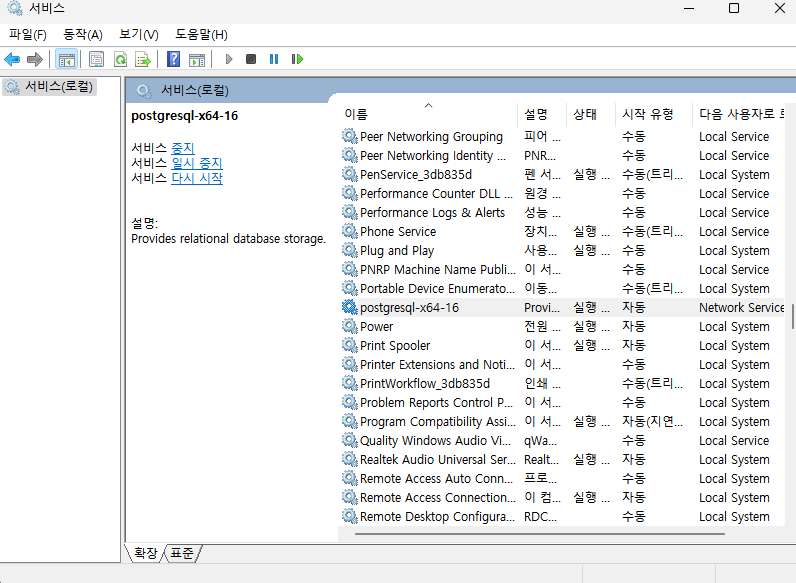Sort by the 설명 column header
796x583 pixels.
(x=542, y=114)
